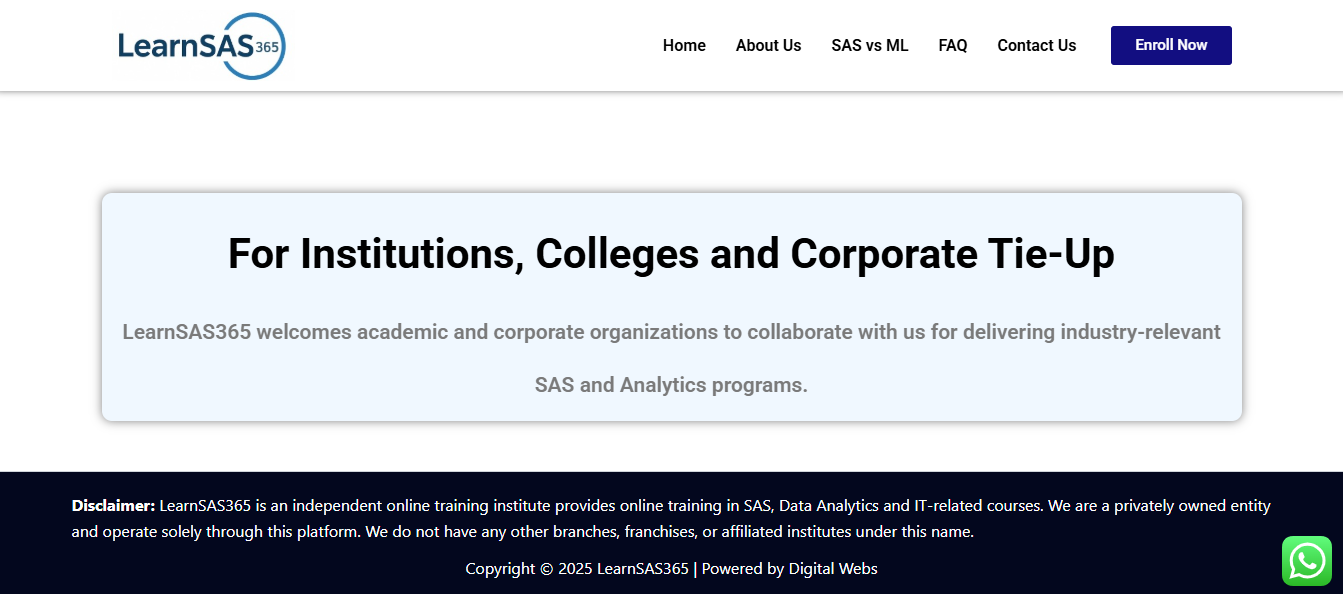This screenshot has width=1343, height=594.
Task: Navigate to Contact Us
Action: point(1036,46)
